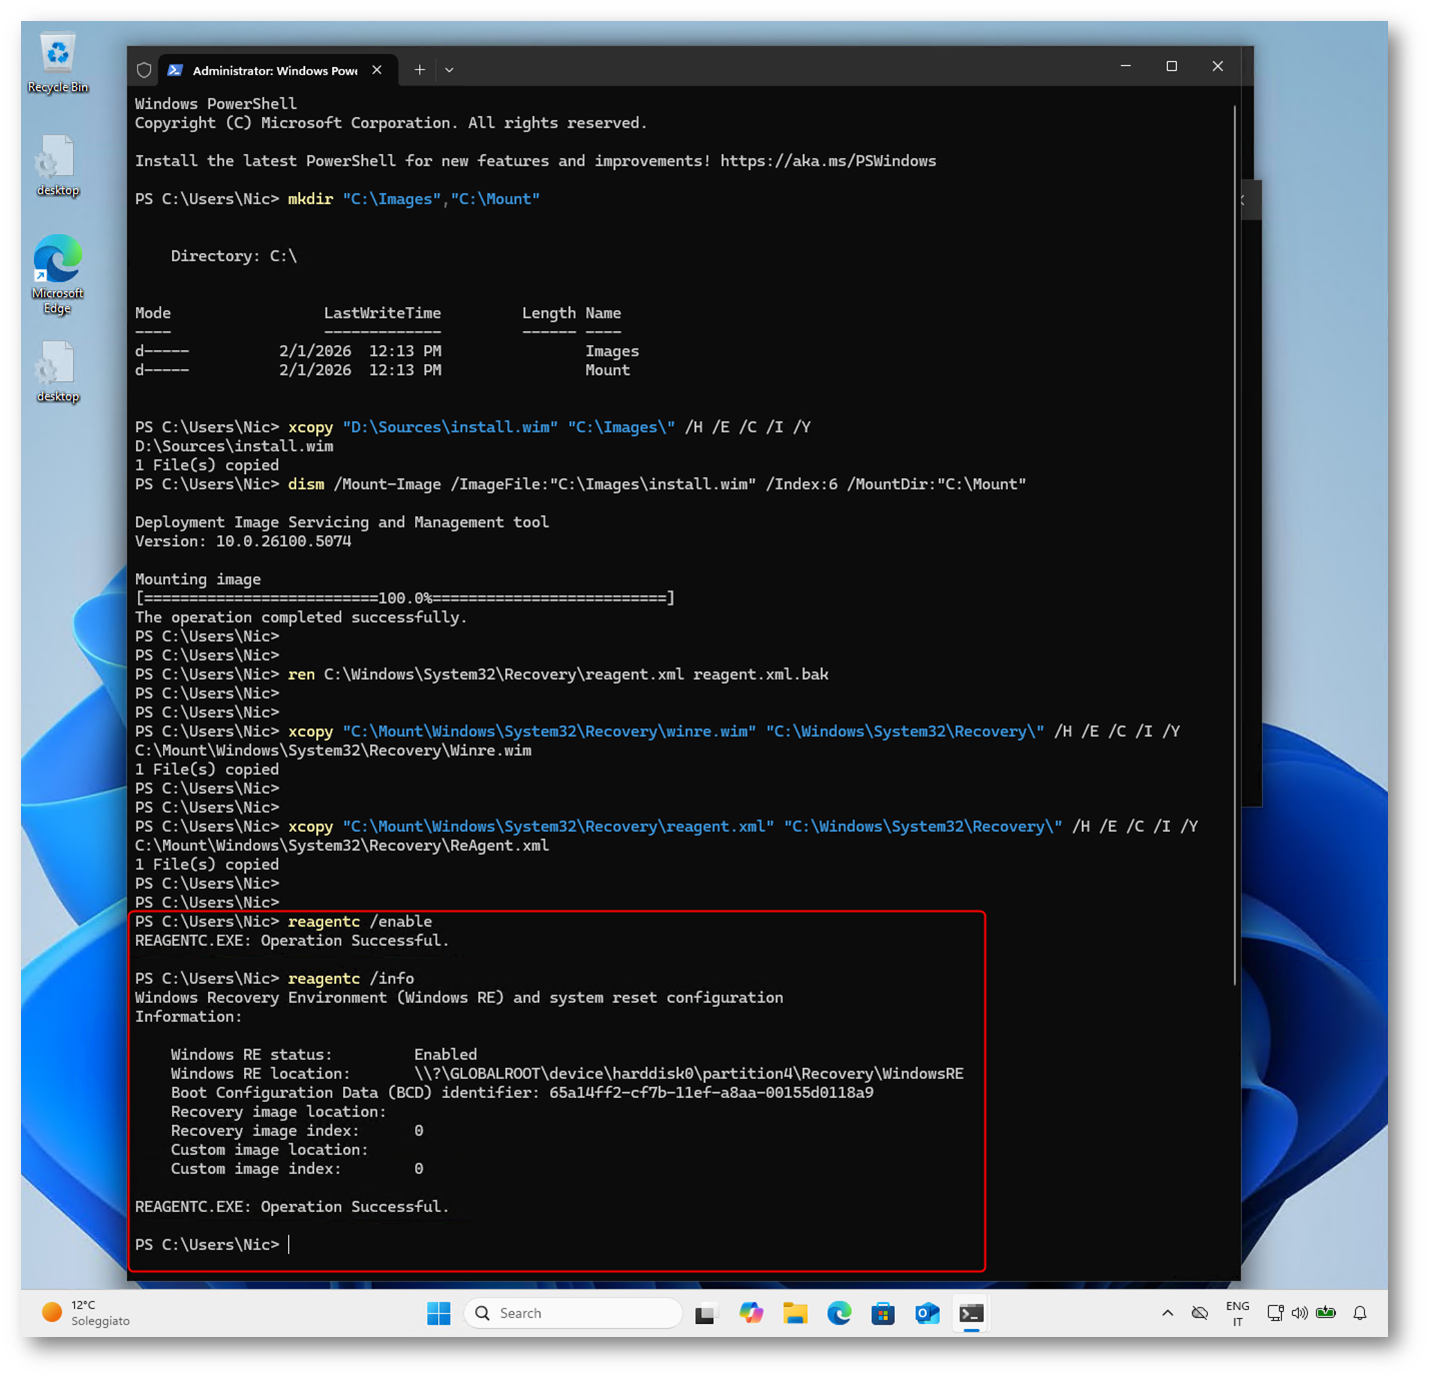Launch Copilot from the taskbar
The image size is (1430, 1379).
(751, 1313)
